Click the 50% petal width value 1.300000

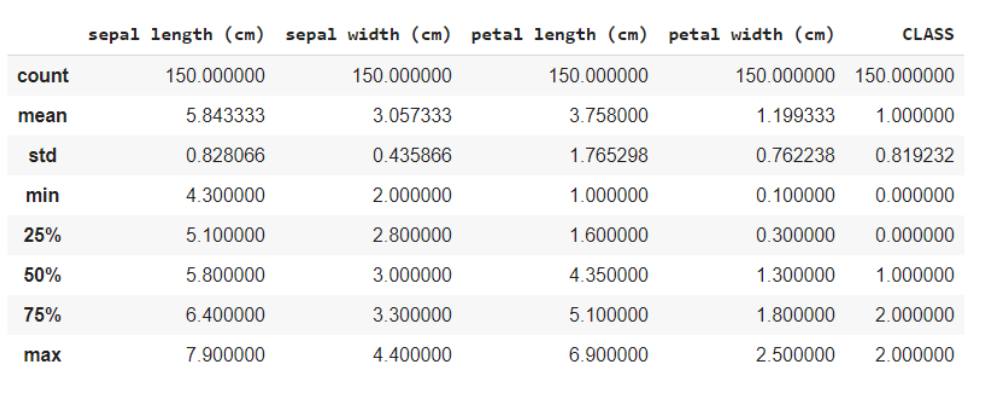(x=795, y=275)
